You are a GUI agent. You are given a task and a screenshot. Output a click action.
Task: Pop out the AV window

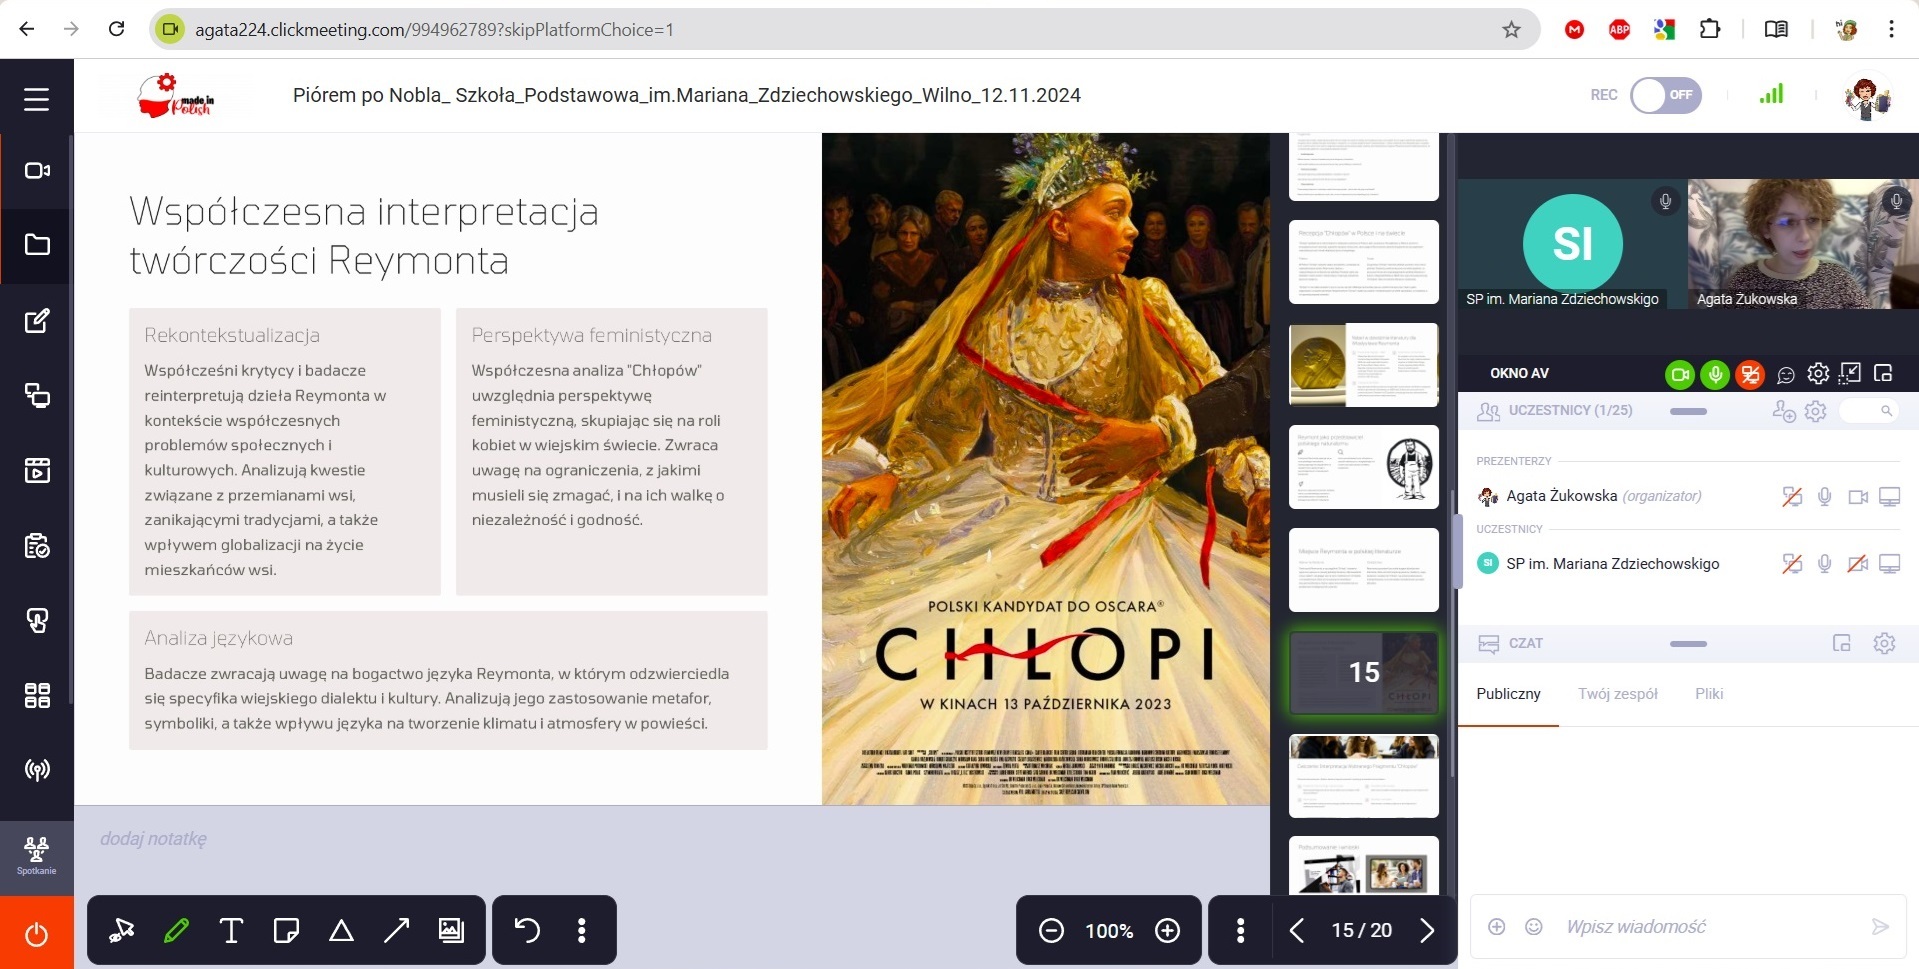point(1883,374)
